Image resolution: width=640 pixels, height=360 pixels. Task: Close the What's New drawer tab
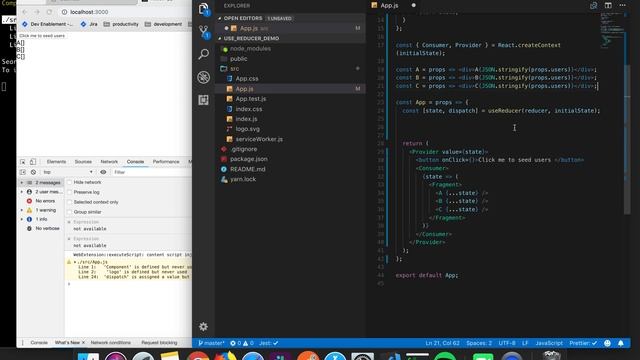[x=83, y=343]
